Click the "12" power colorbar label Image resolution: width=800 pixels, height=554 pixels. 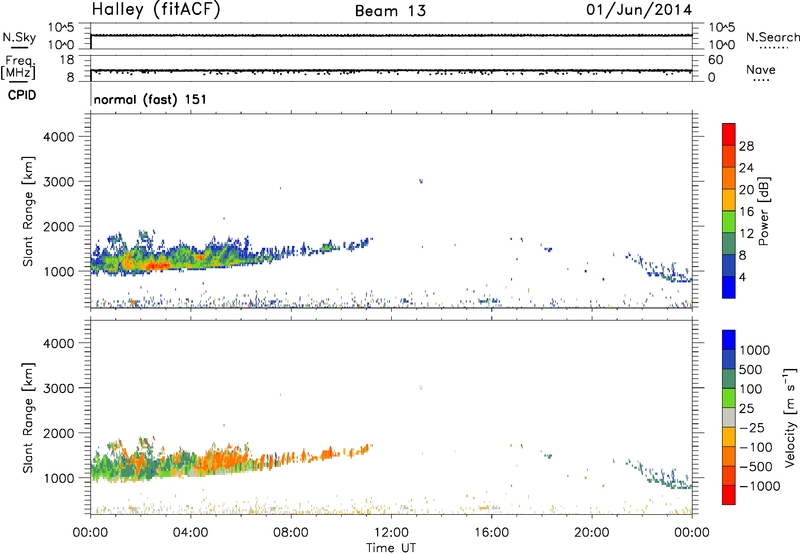click(746, 233)
